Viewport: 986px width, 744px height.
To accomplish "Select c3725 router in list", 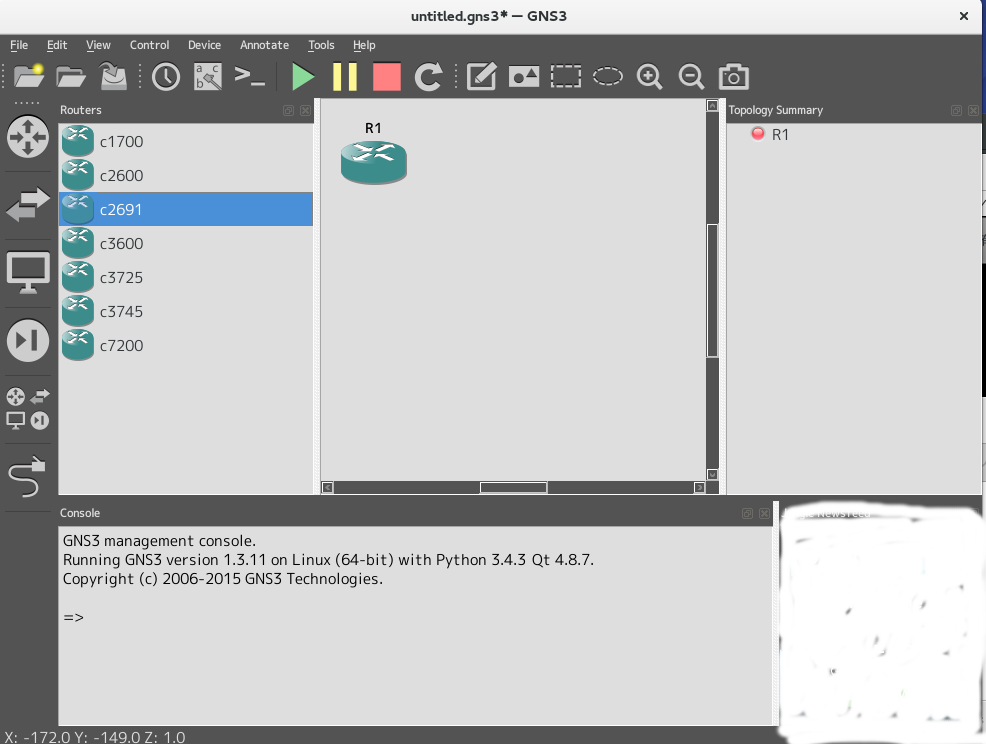I will [x=186, y=277].
